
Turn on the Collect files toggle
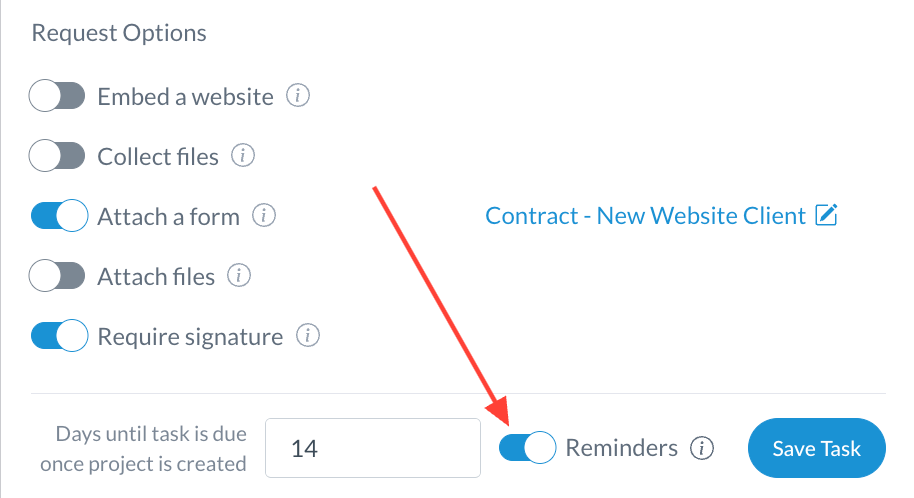click(x=57, y=157)
